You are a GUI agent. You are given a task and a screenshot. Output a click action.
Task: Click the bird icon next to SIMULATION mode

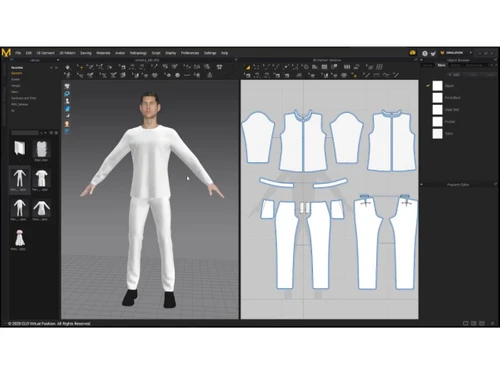point(433,53)
